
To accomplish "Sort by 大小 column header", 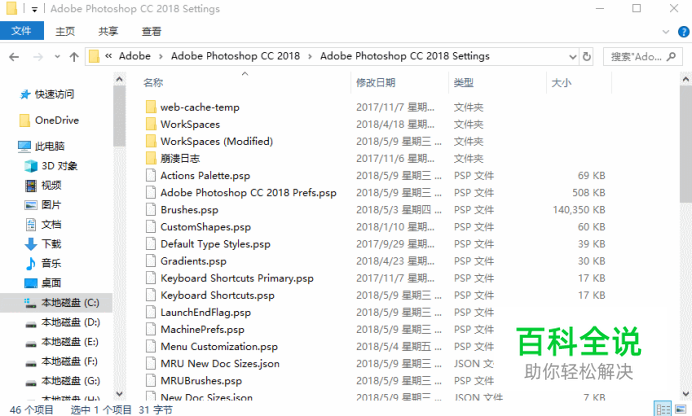I will pyautogui.click(x=561, y=82).
